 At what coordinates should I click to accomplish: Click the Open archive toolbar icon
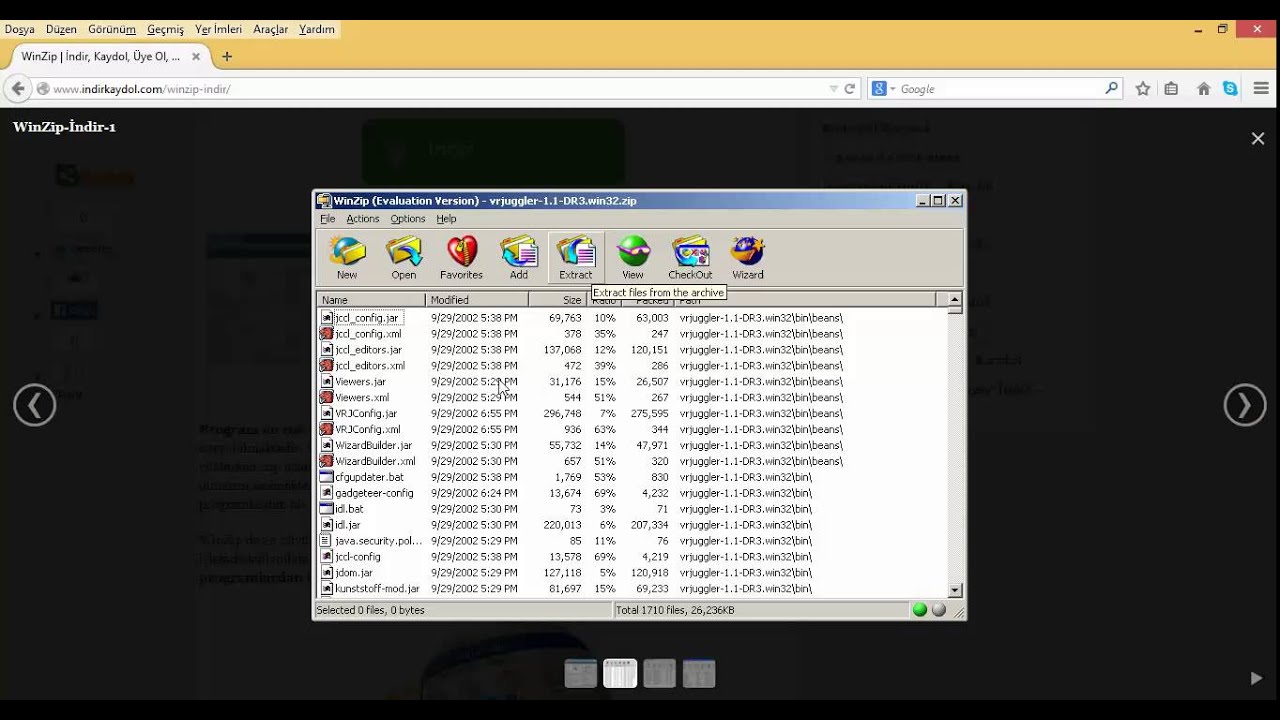(404, 257)
